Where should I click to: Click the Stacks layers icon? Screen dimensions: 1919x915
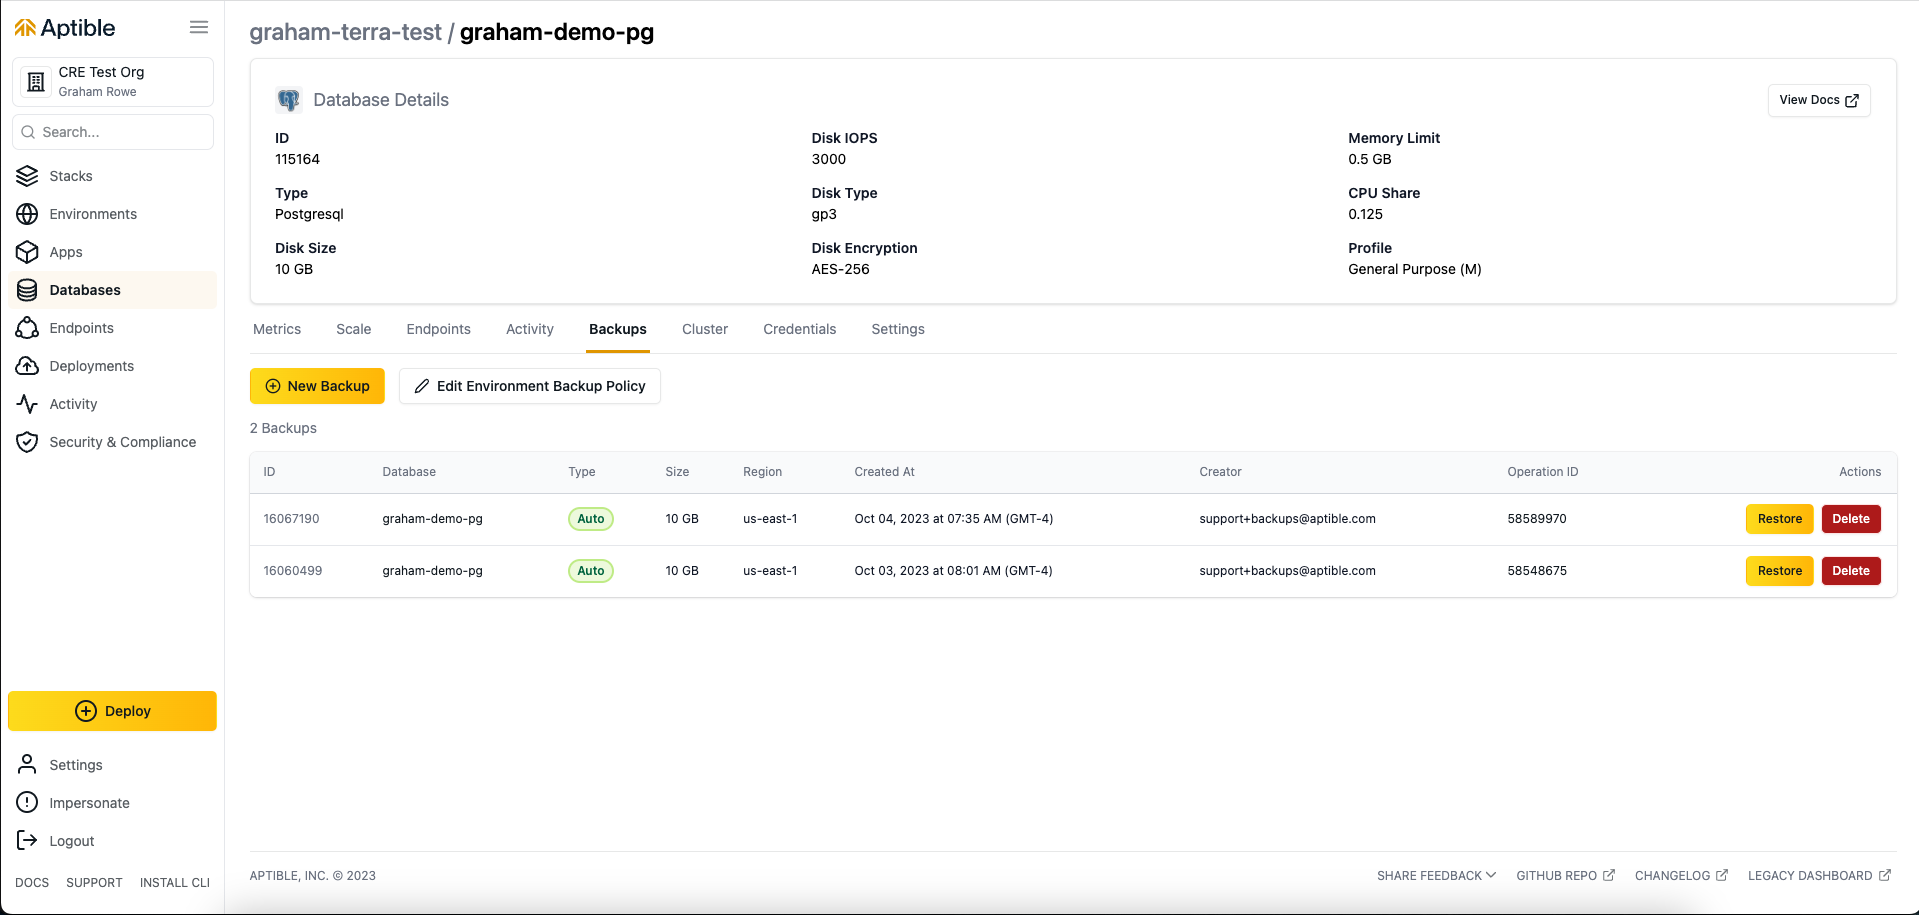click(x=27, y=176)
